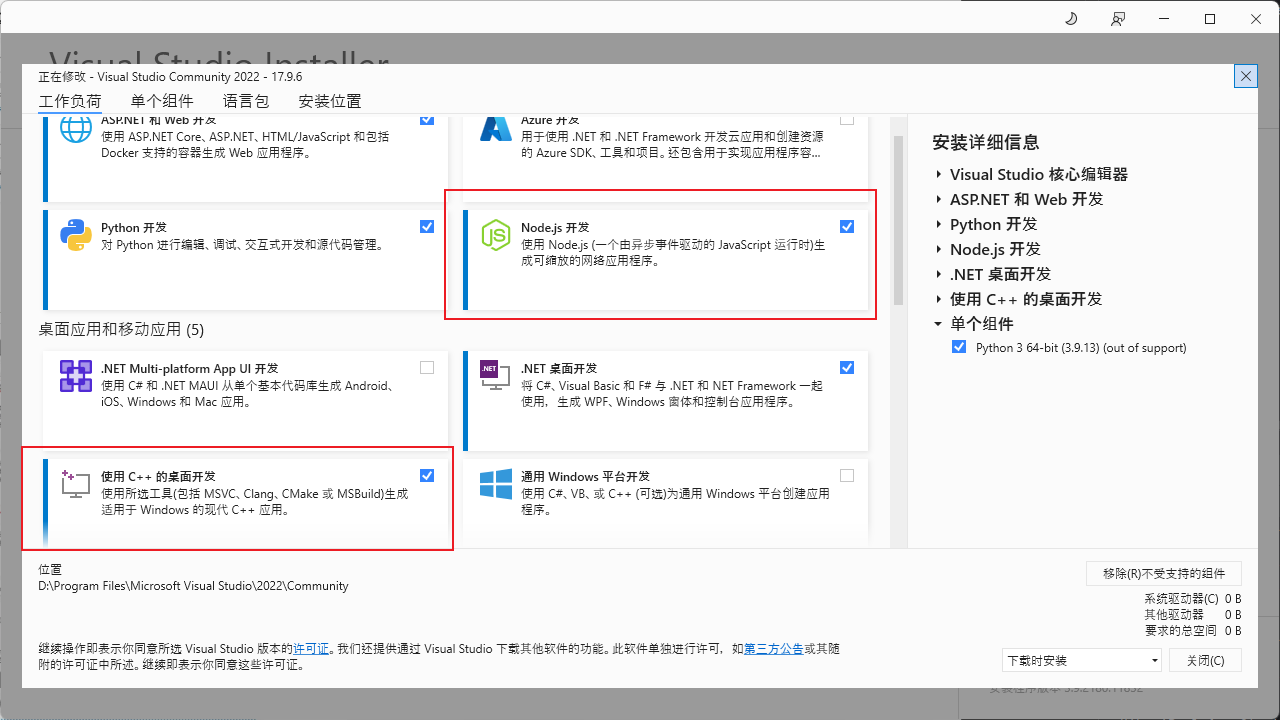Click the Python workload logo icon

76,235
